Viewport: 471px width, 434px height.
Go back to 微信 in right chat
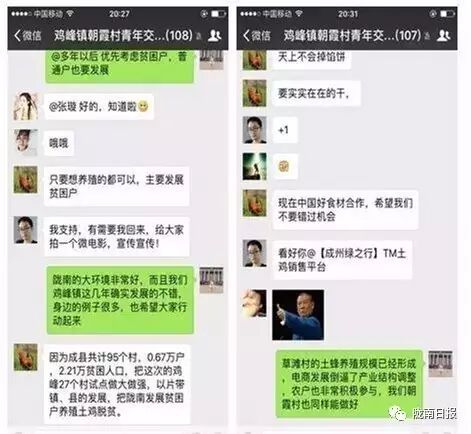tap(257, 35)
